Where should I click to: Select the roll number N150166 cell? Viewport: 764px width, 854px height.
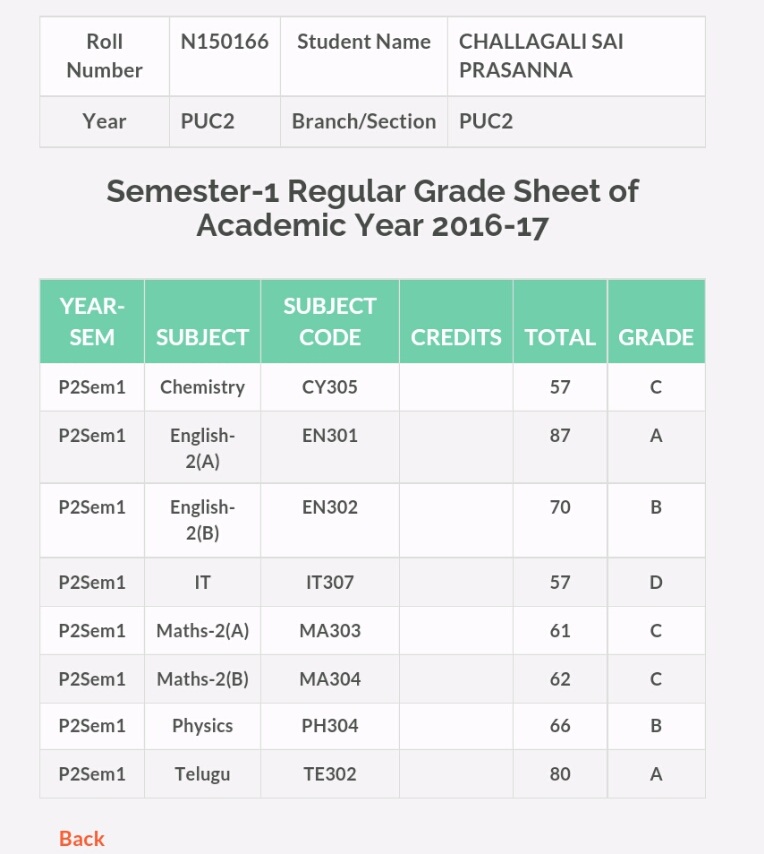click(x=224, y=56)
